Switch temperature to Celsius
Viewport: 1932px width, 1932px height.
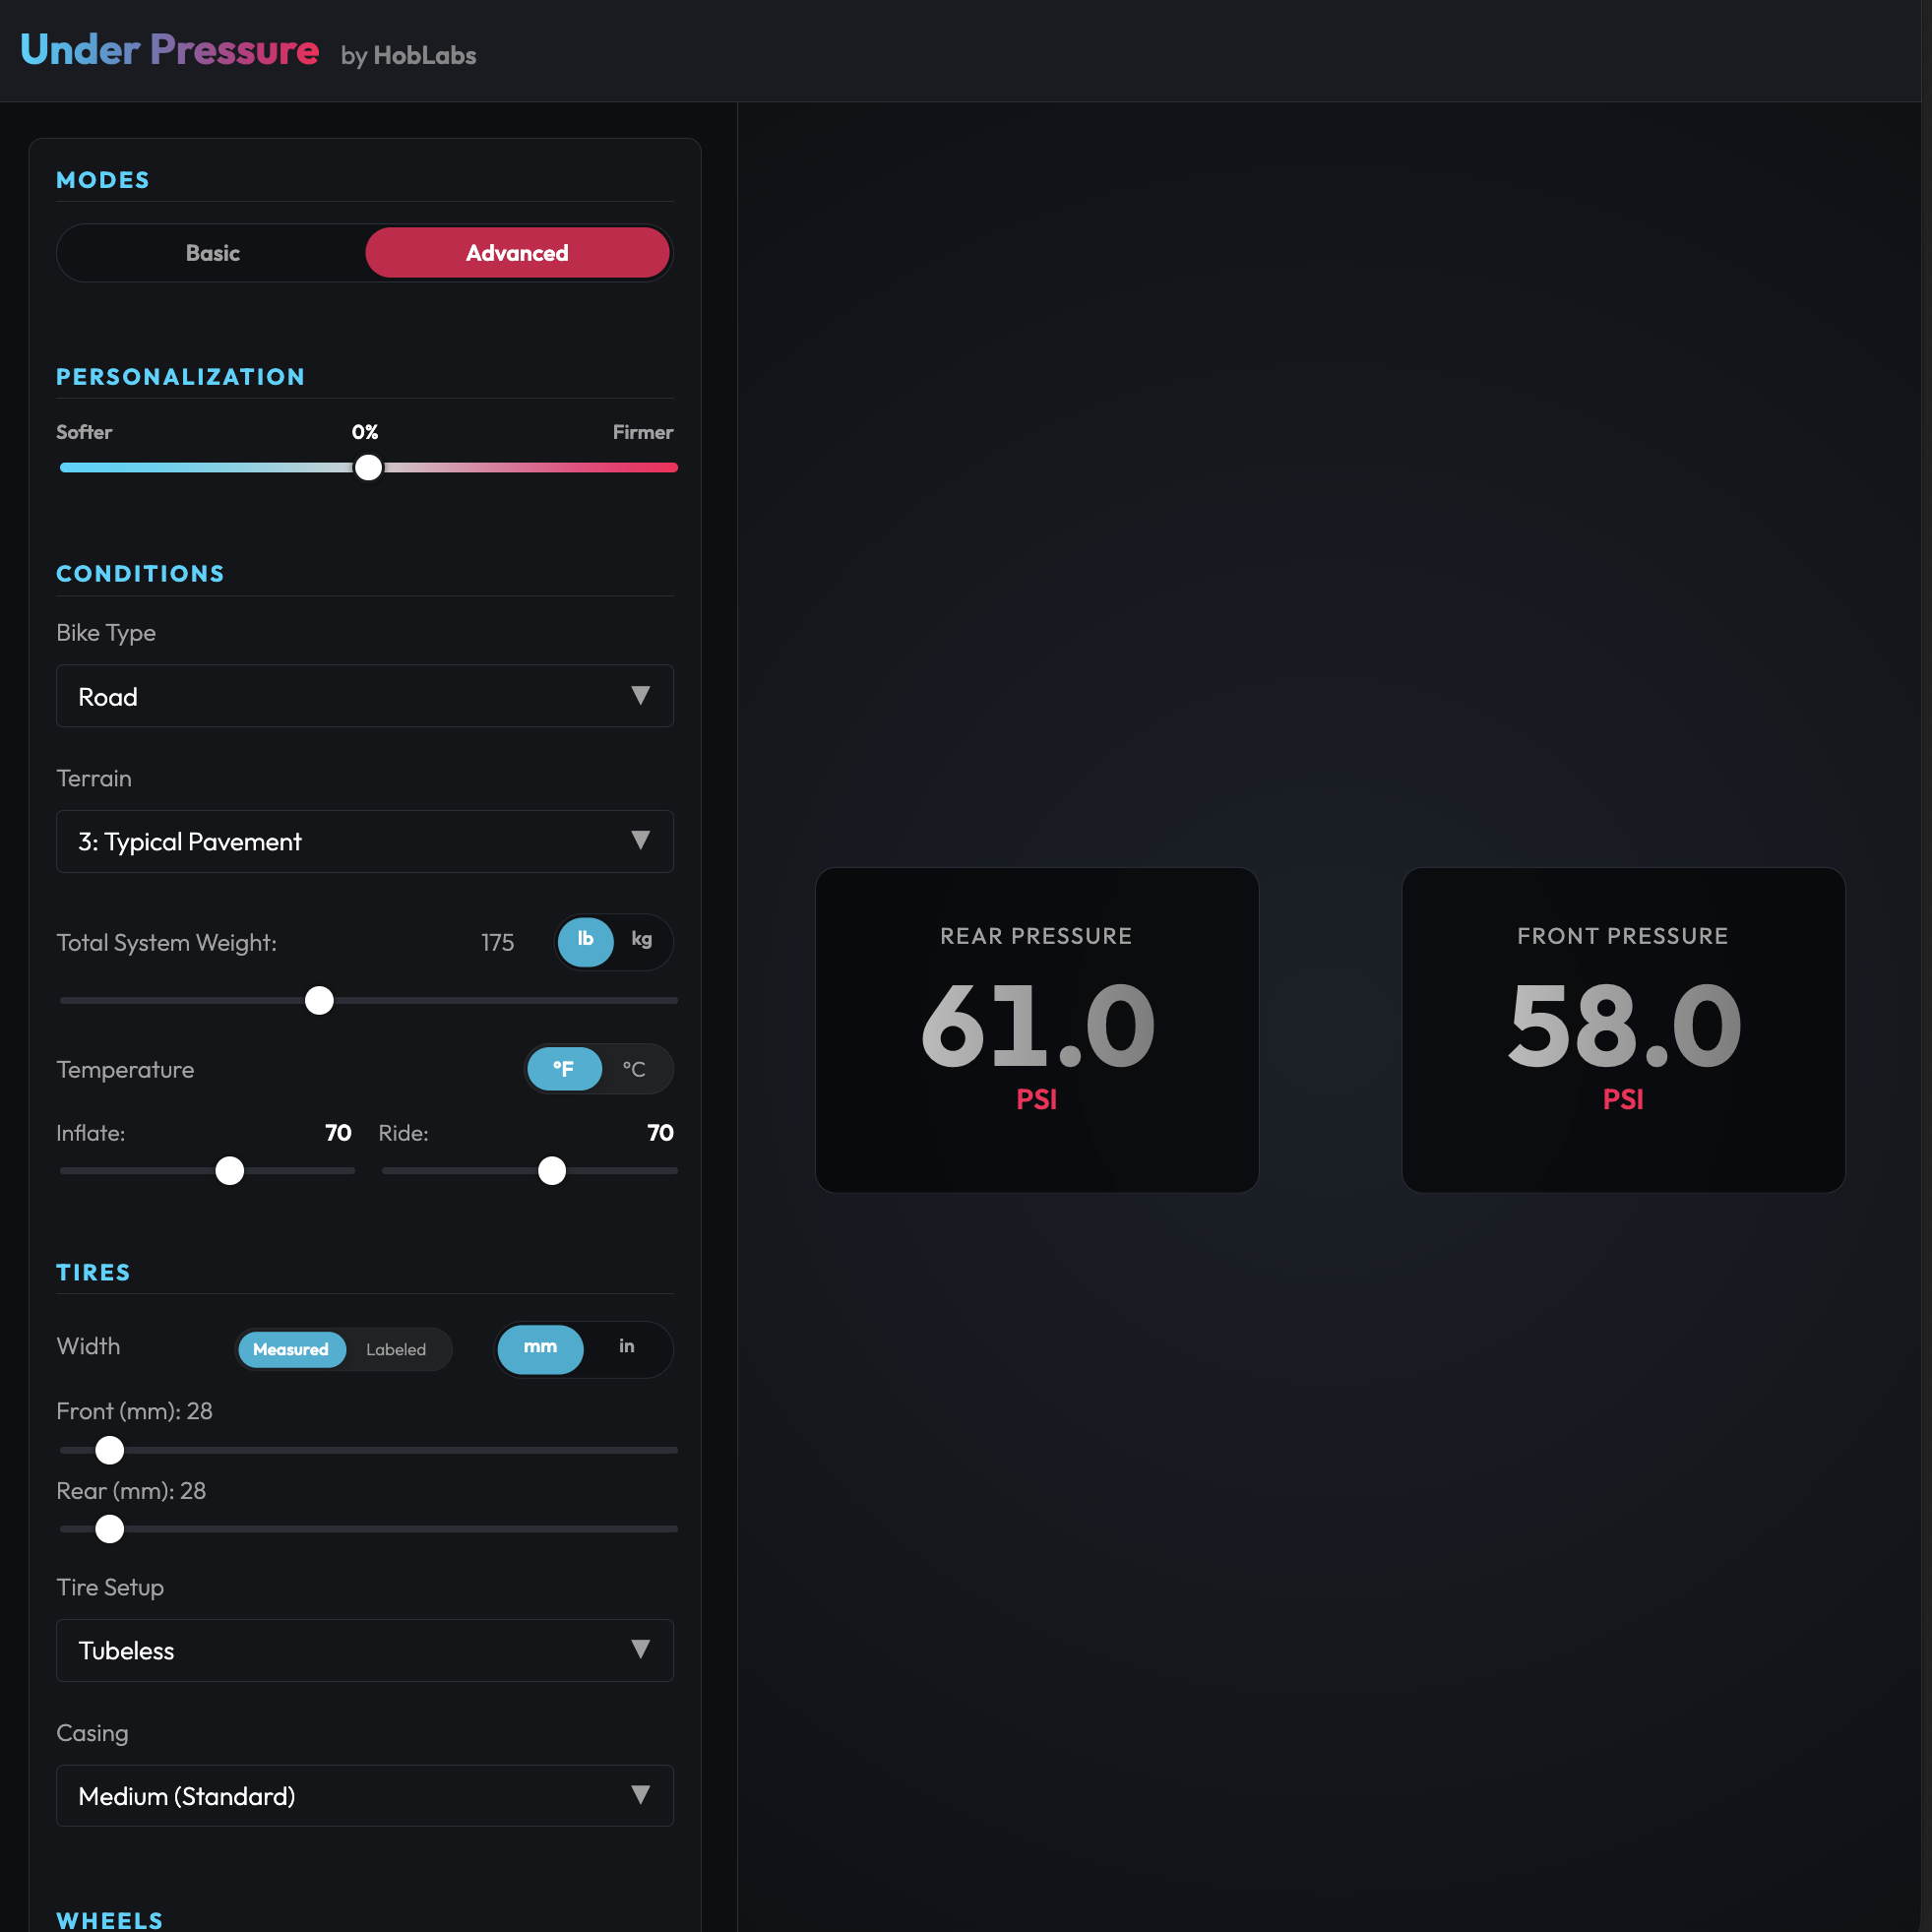pos(633,1068)
